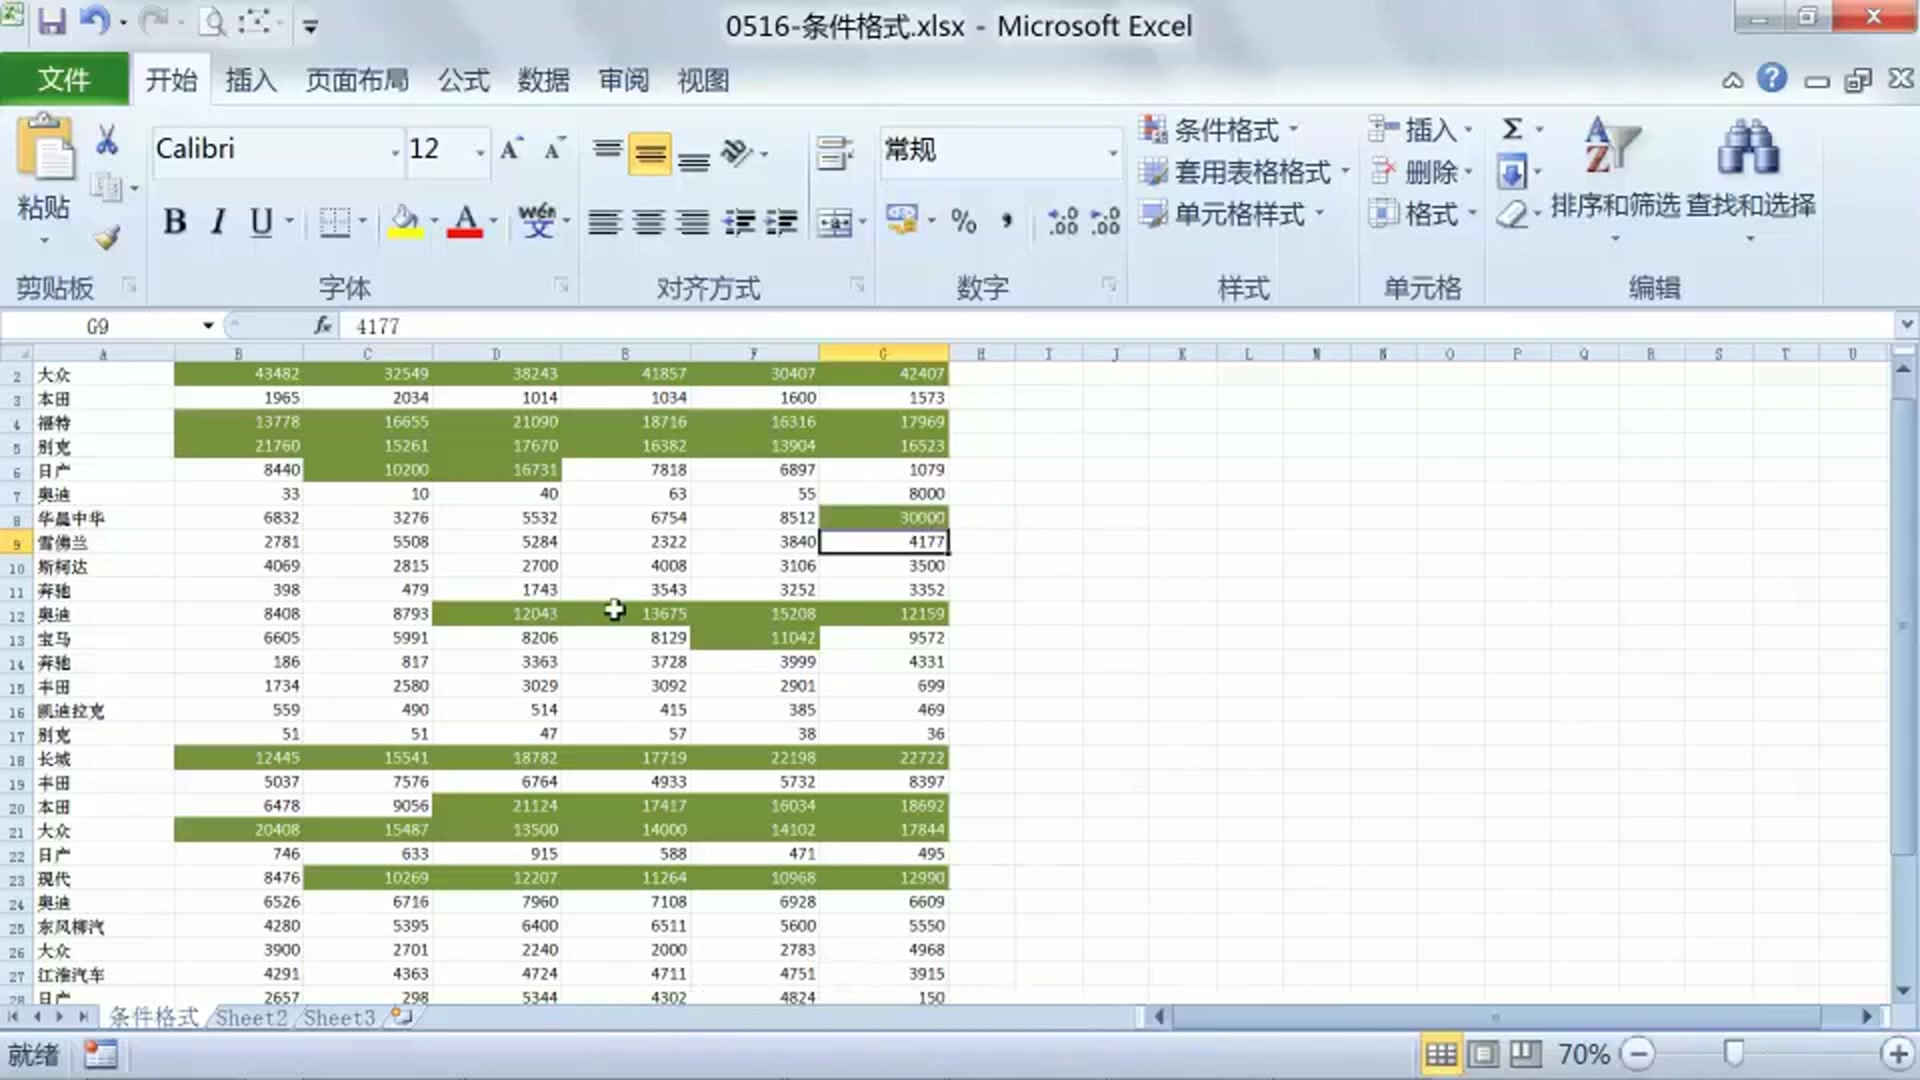
Task: Open the 文件 tab
Action: click(64, 79)
